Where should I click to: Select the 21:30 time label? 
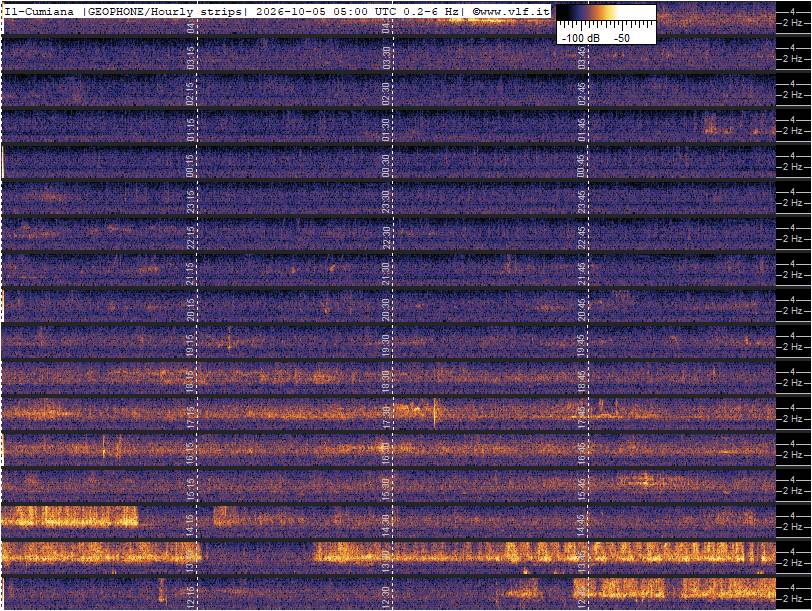pos(386,273)
